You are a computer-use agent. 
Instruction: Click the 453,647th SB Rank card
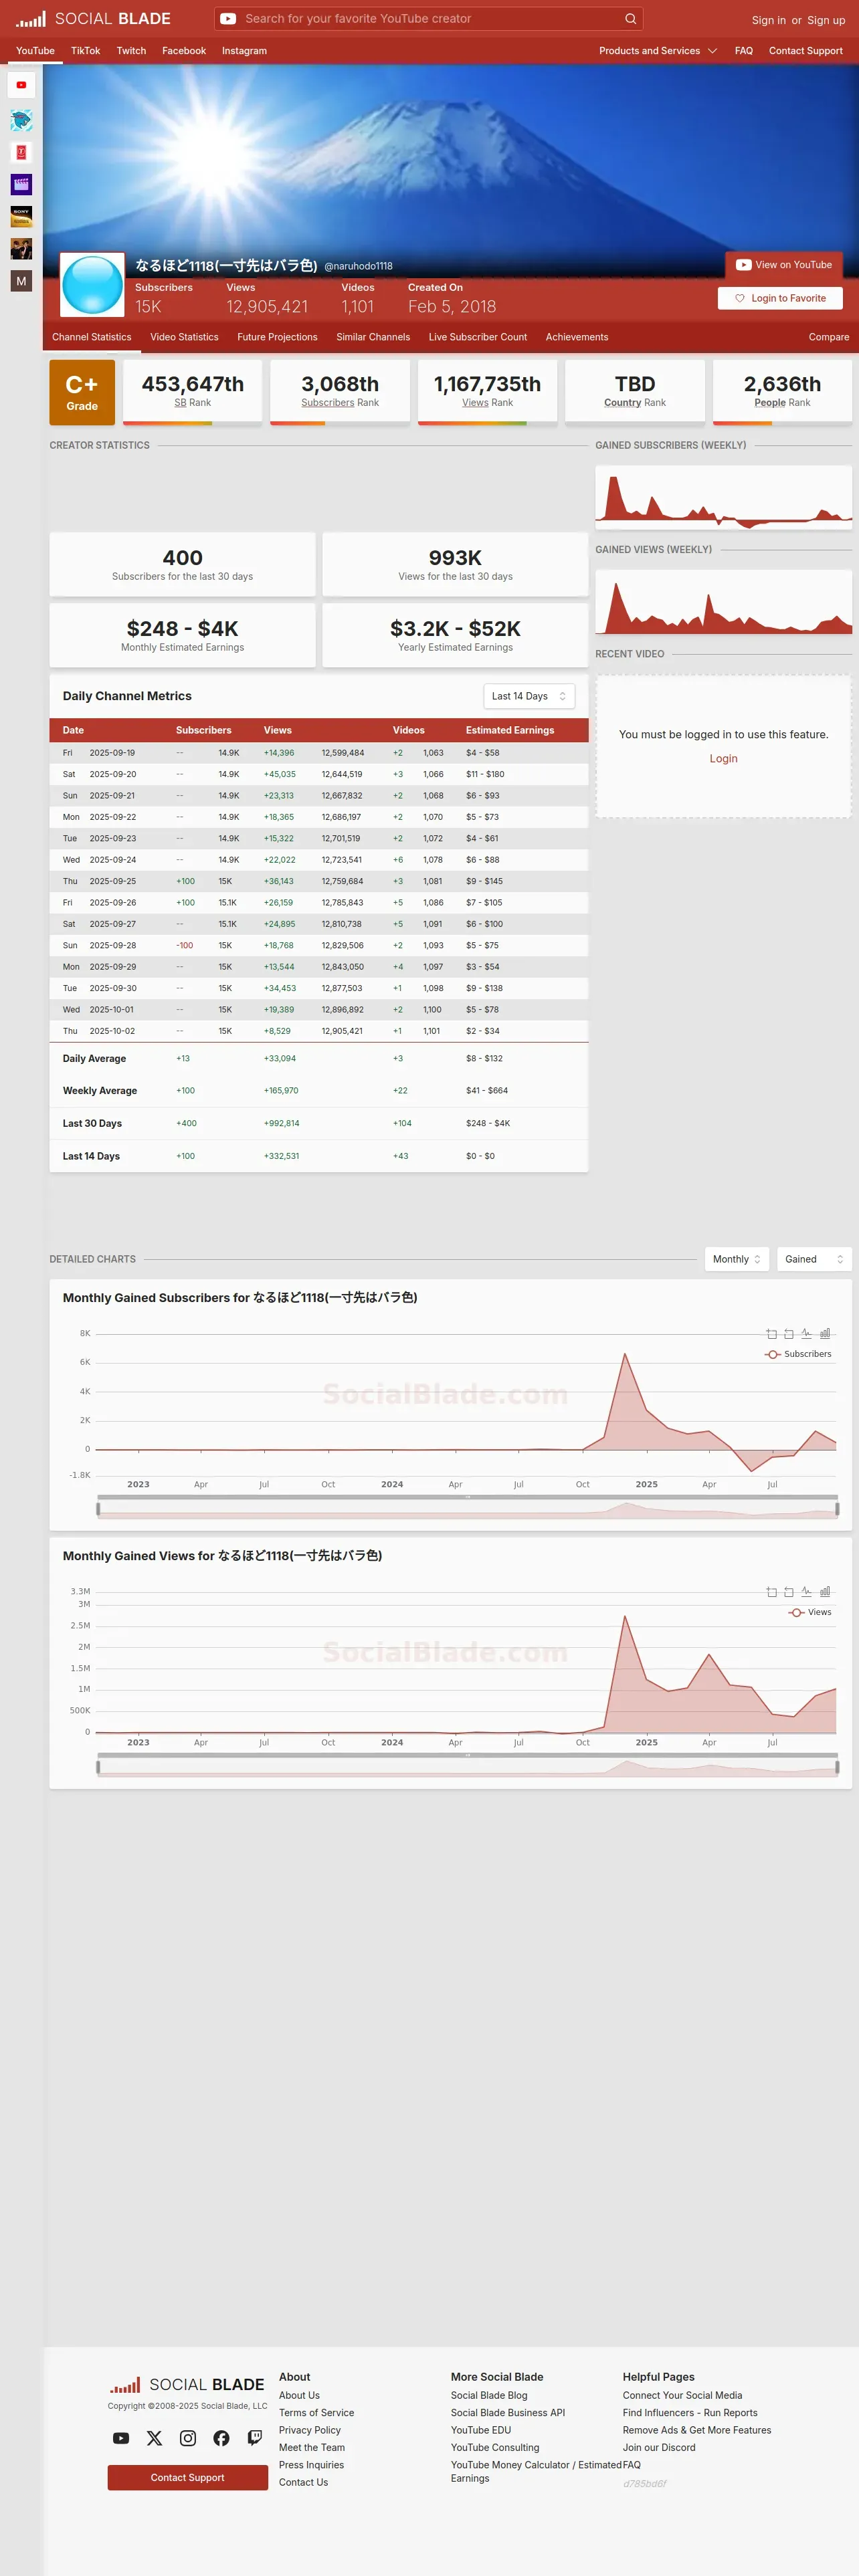[x=193, y=392]
